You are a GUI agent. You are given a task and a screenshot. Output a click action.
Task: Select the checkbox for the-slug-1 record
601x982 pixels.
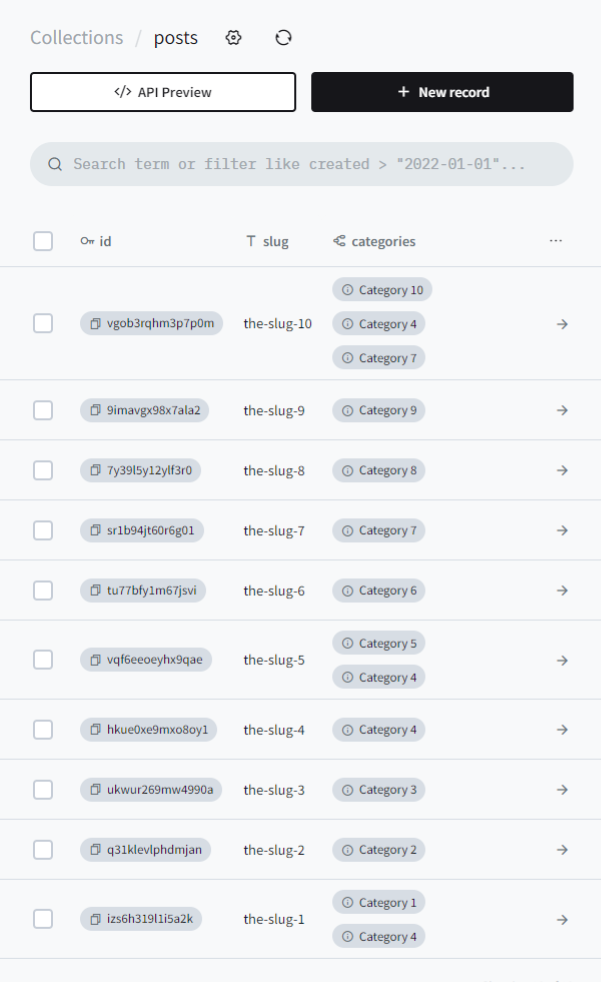tap(43, 918)
